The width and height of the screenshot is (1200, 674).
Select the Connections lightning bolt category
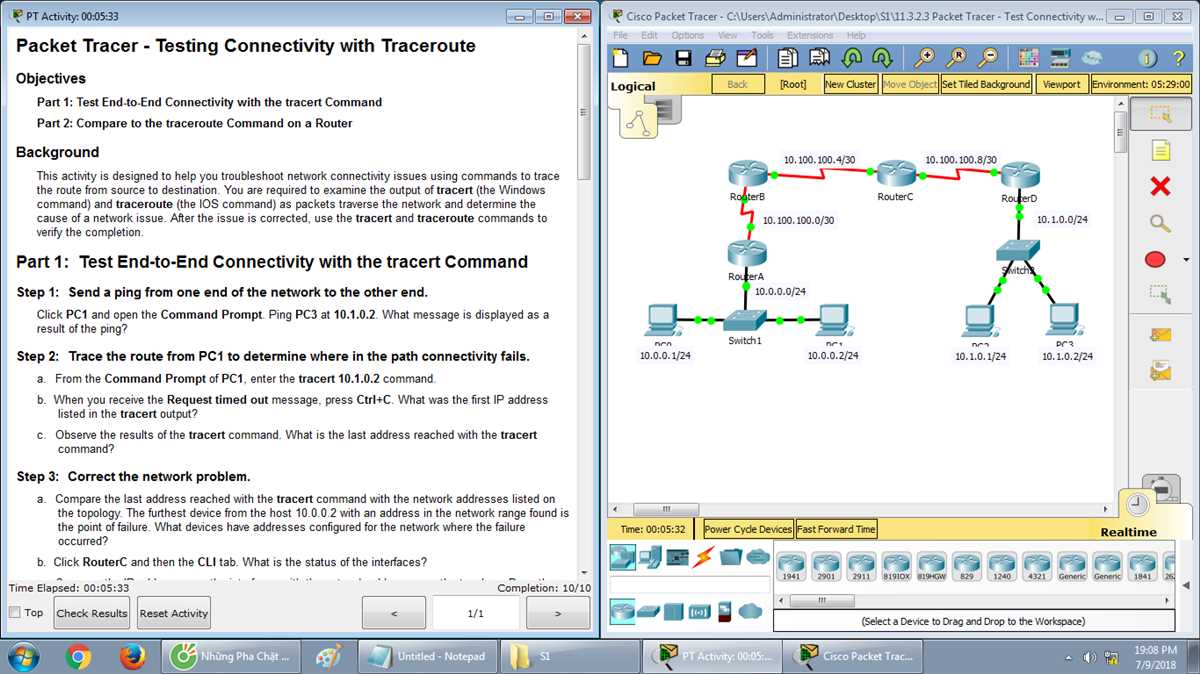click(x=703, y=558)
